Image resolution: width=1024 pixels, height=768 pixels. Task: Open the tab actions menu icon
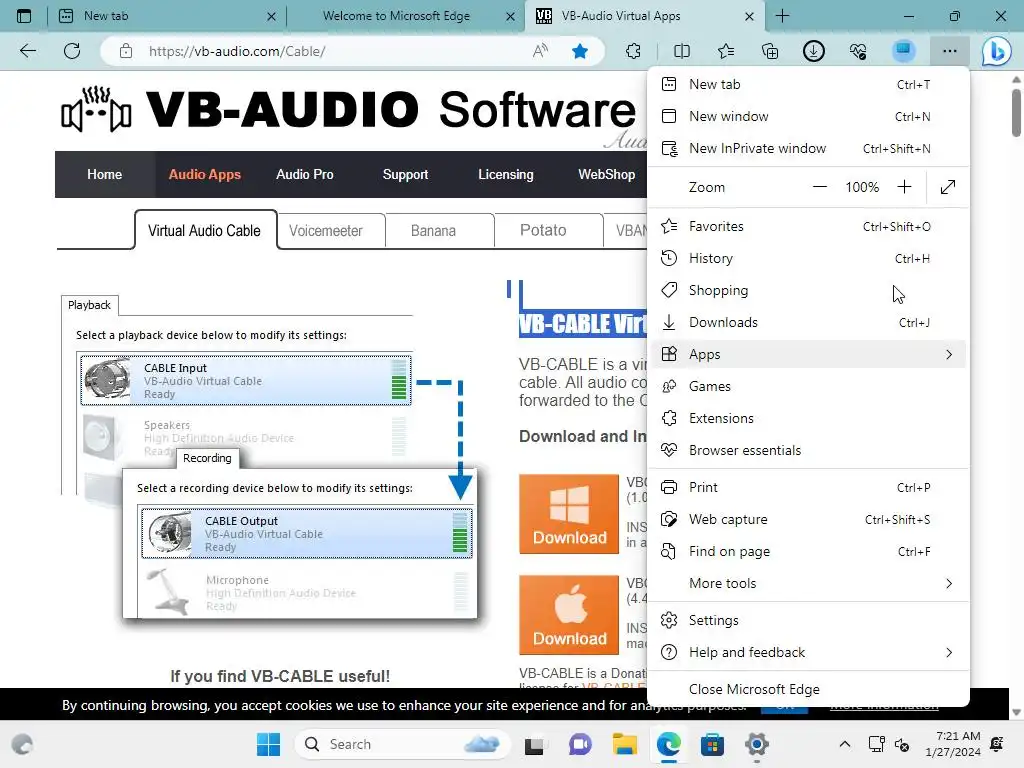tap(24, 16)
